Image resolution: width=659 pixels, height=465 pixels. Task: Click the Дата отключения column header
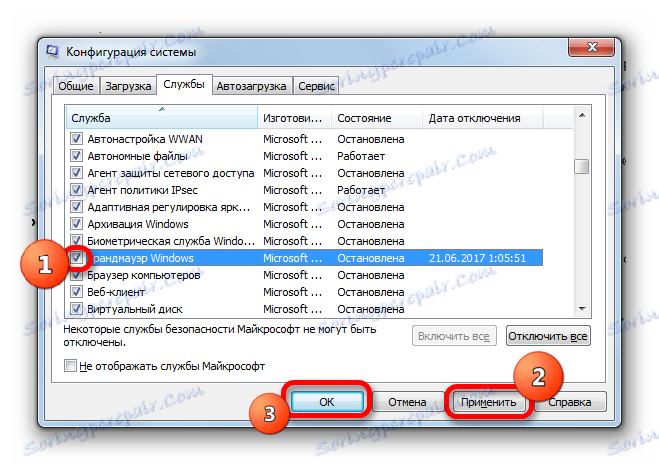click(482, 118)
